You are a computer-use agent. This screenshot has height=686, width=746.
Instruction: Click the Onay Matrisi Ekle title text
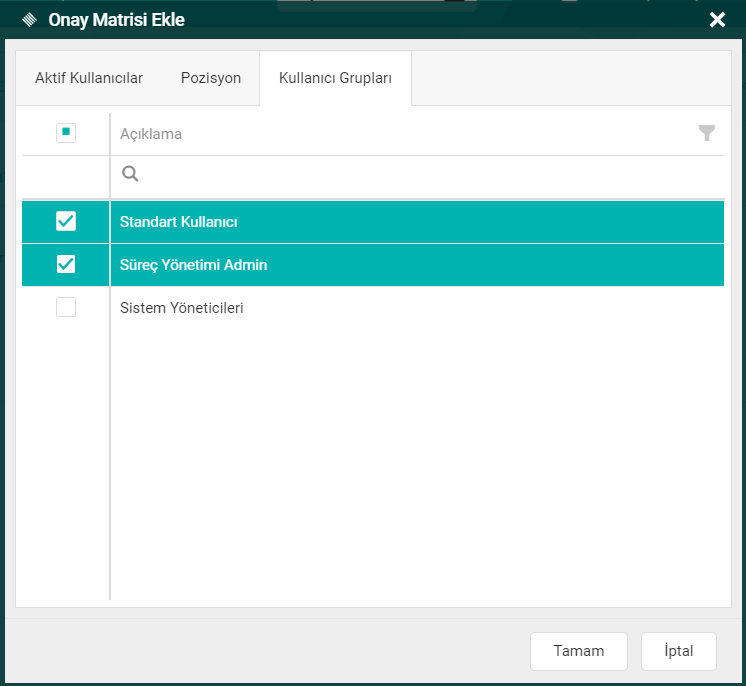point(116,20)
